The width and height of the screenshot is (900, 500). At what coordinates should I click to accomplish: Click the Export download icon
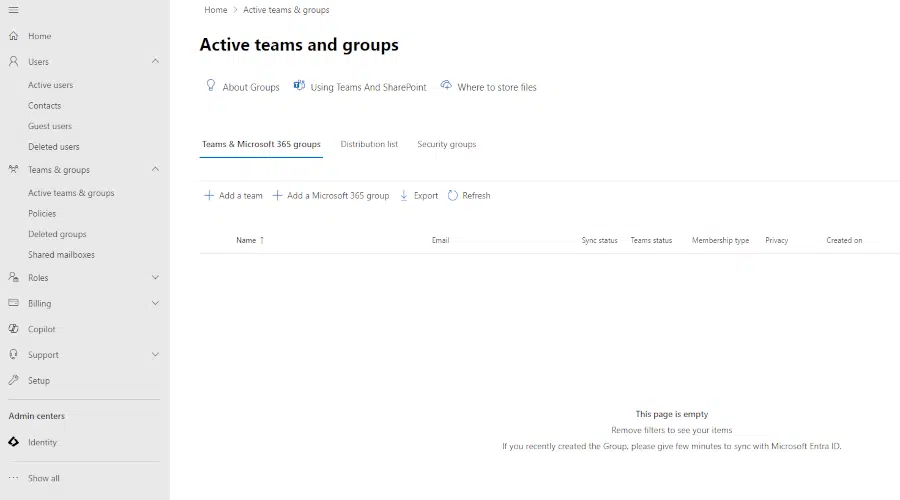(404, 196)
